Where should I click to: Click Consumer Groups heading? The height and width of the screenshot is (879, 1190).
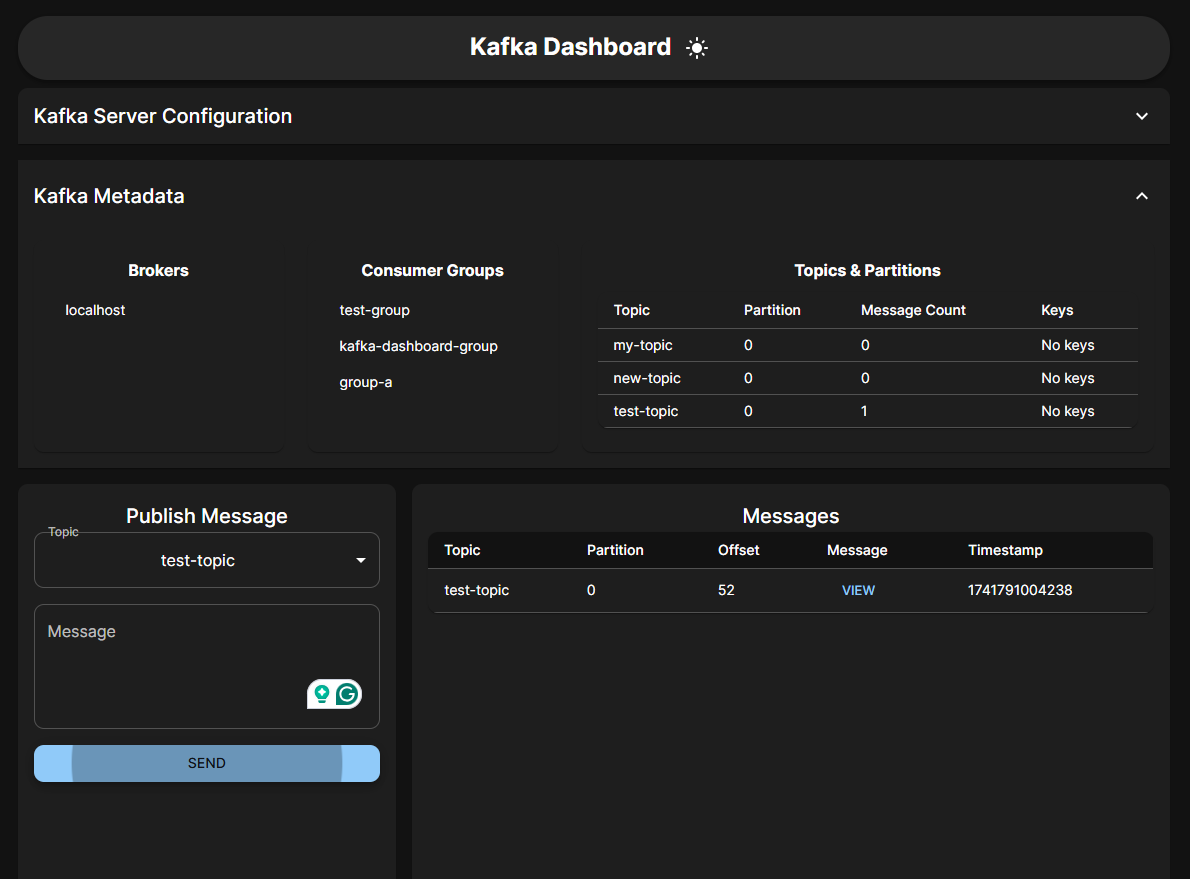(432, 271)
